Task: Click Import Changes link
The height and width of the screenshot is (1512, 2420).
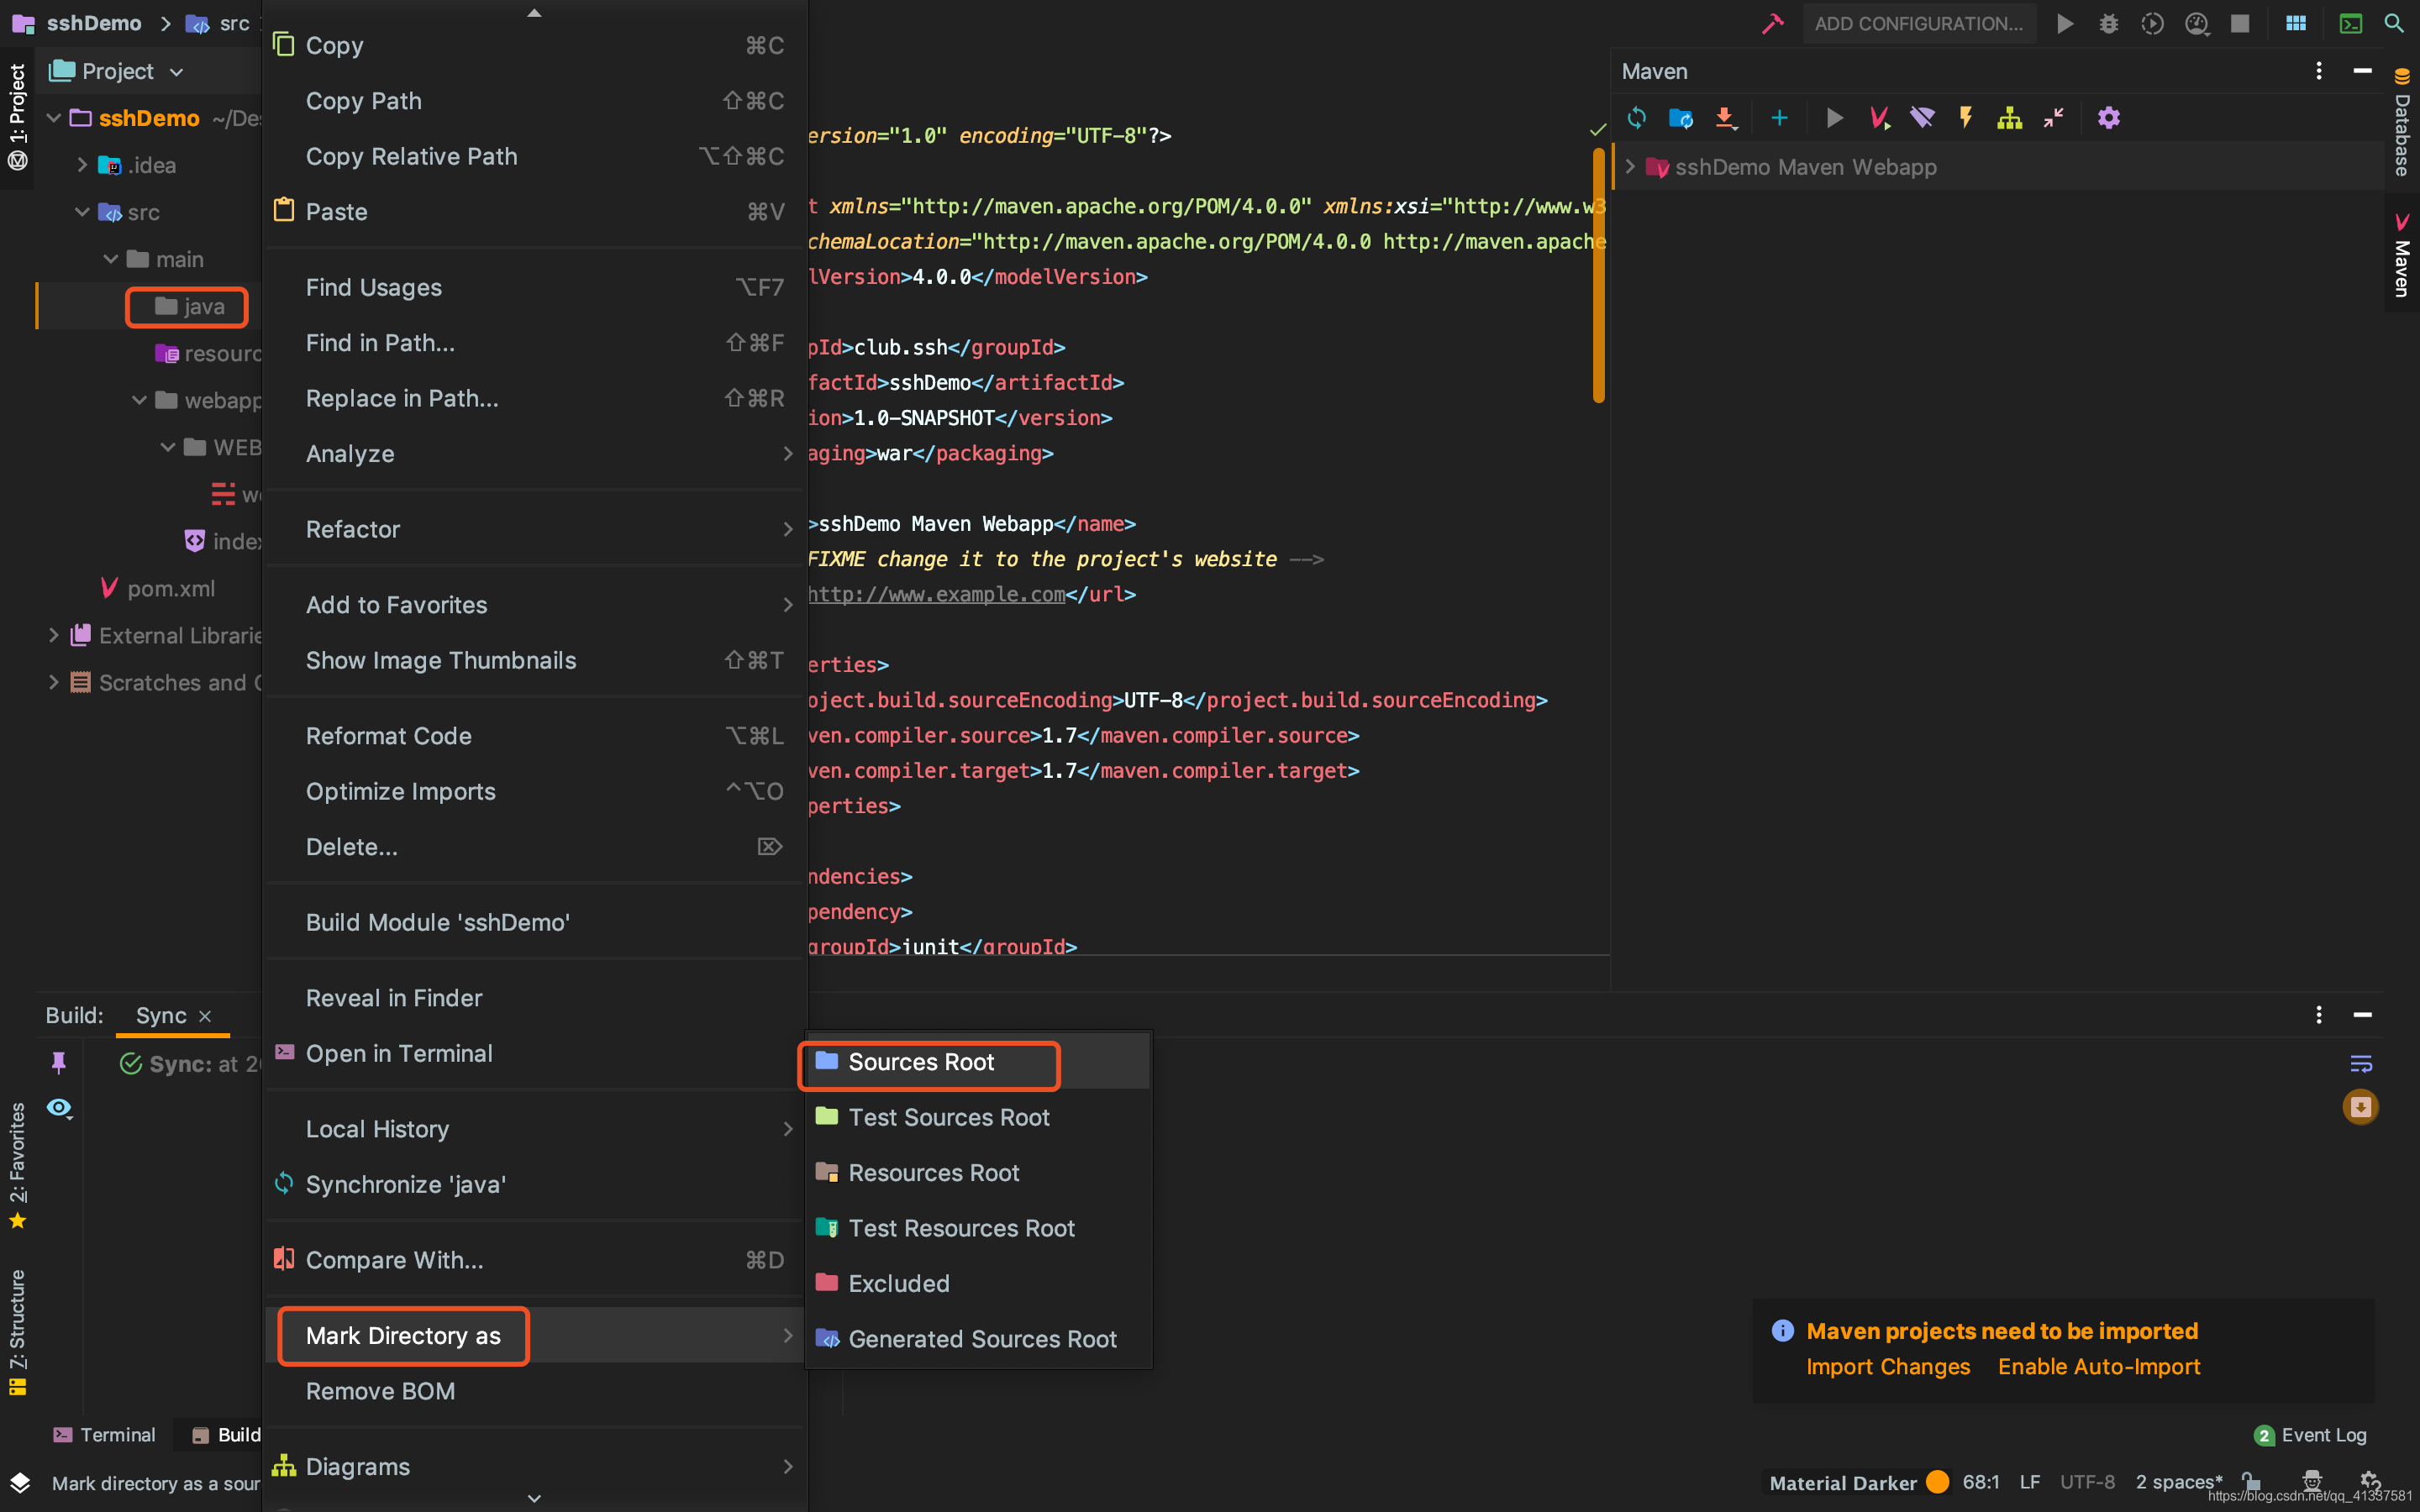Action: [x=1888, y=1367]
